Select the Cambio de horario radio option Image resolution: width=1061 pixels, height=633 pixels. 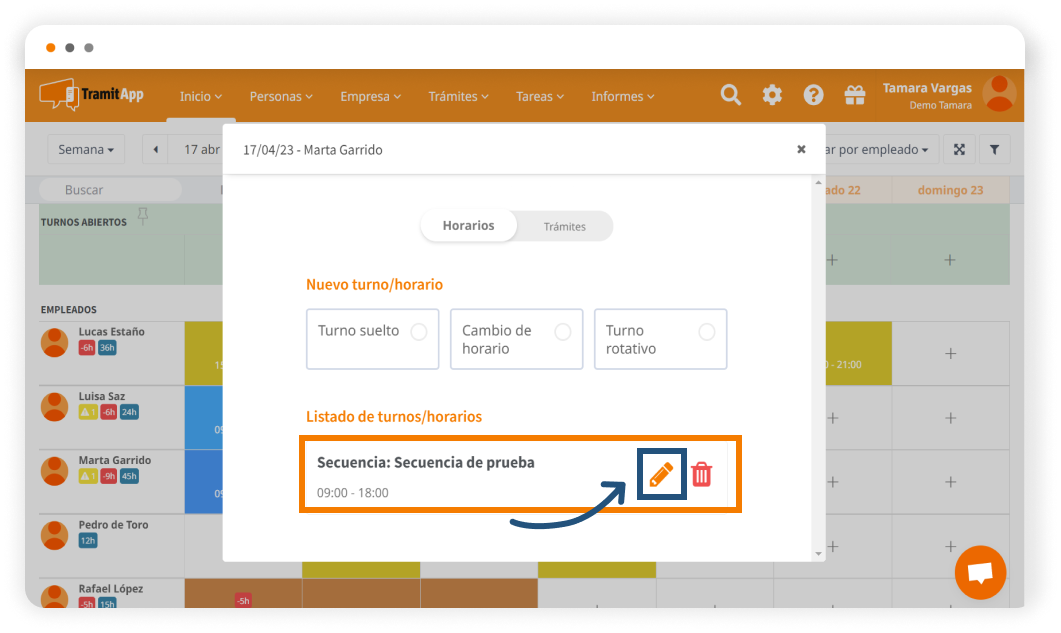(x=563, y=332)
